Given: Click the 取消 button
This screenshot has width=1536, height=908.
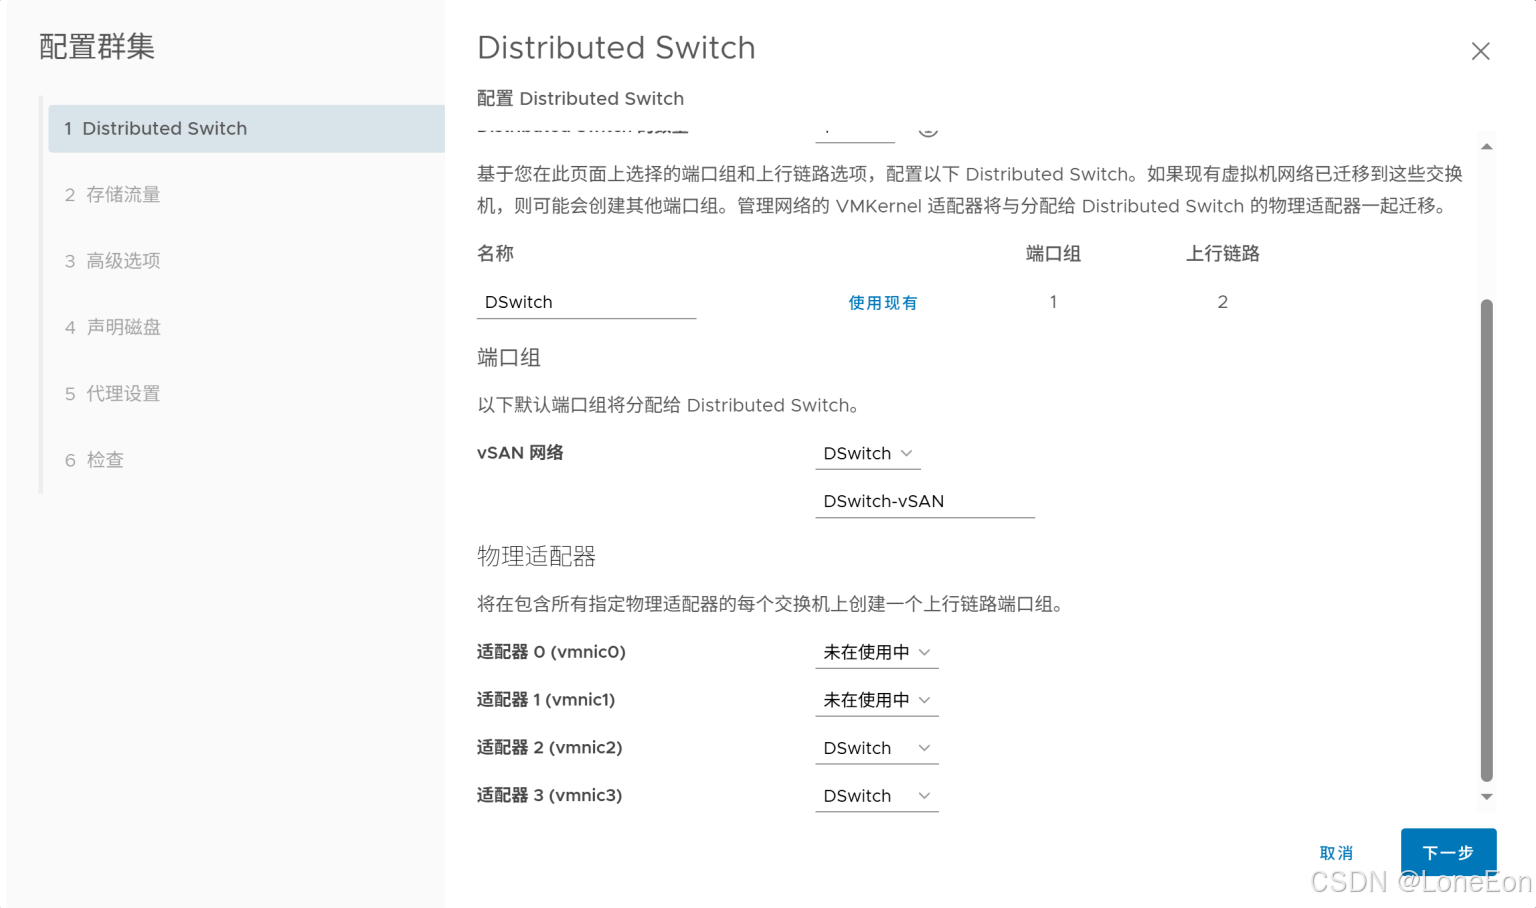Looking at the screenshot, I should pos(1336,853).
